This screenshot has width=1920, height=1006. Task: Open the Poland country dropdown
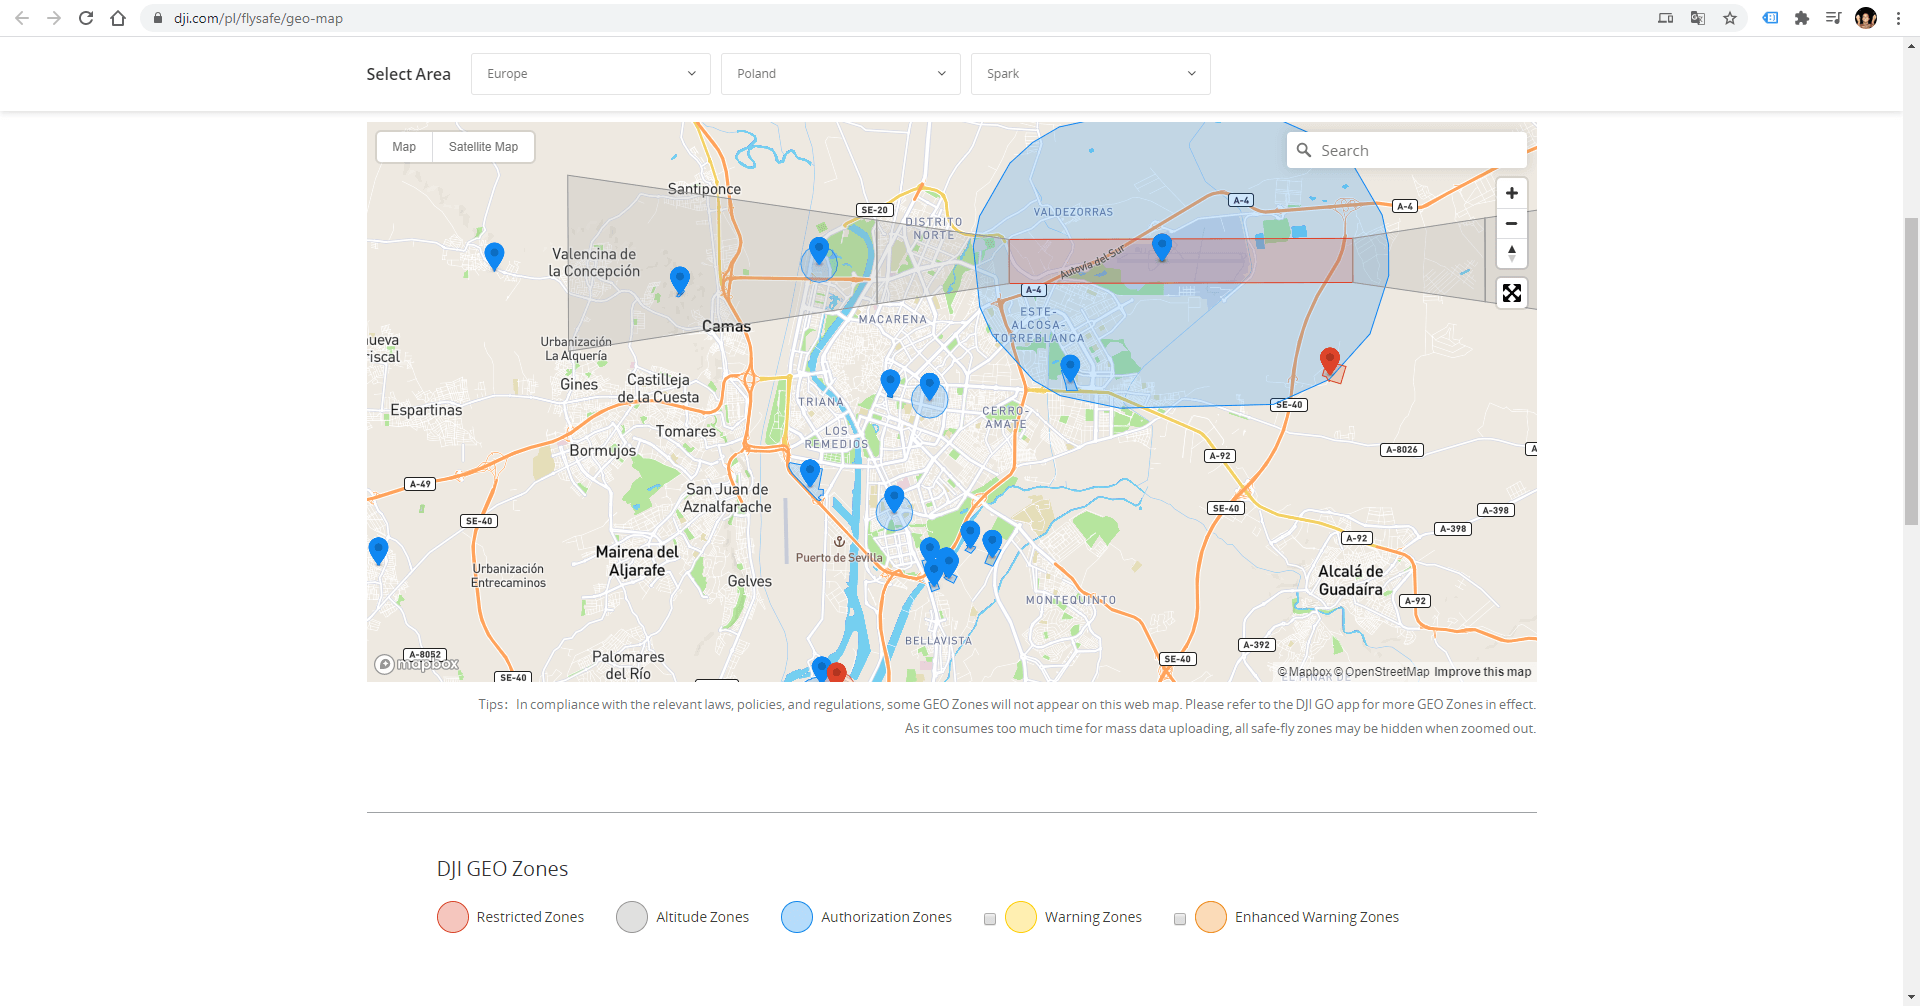(x=841, y=74)
